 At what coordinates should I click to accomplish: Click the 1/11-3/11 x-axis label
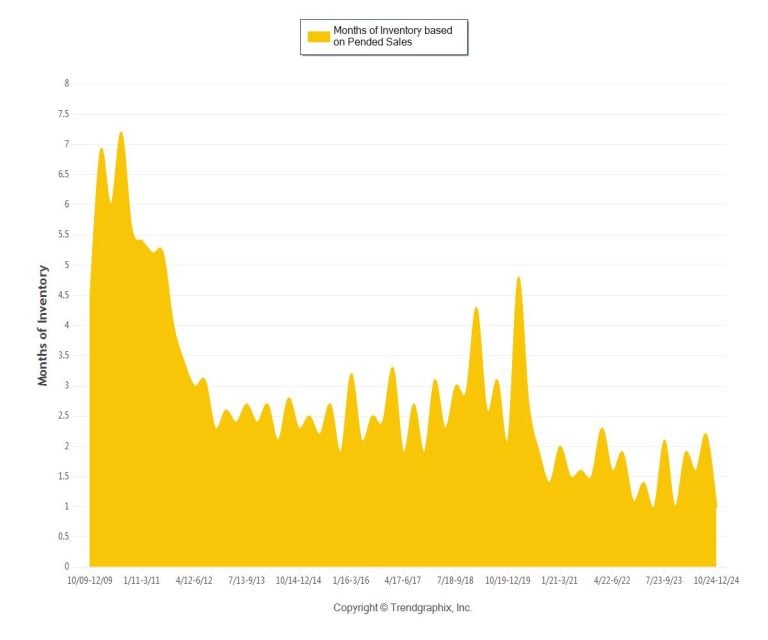[x=142, y=580]
